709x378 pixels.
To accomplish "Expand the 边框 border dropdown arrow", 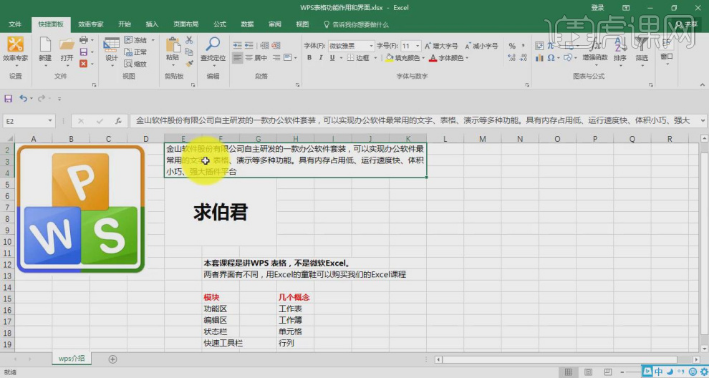I will tap(375, 58).
